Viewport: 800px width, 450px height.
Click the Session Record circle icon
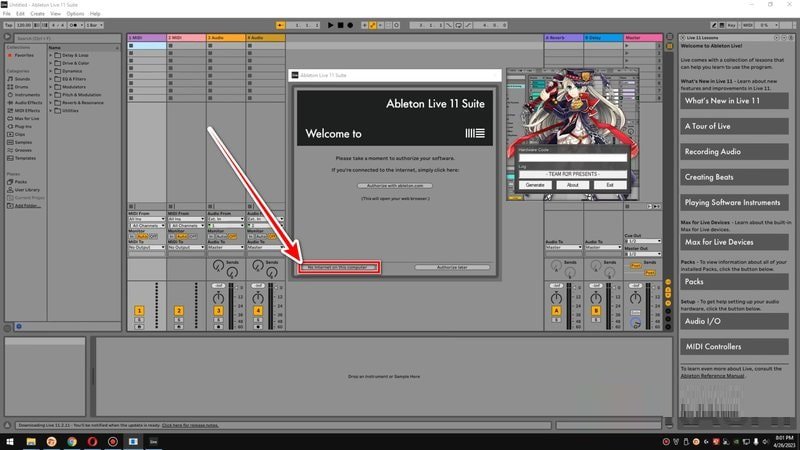click(396, 25)
